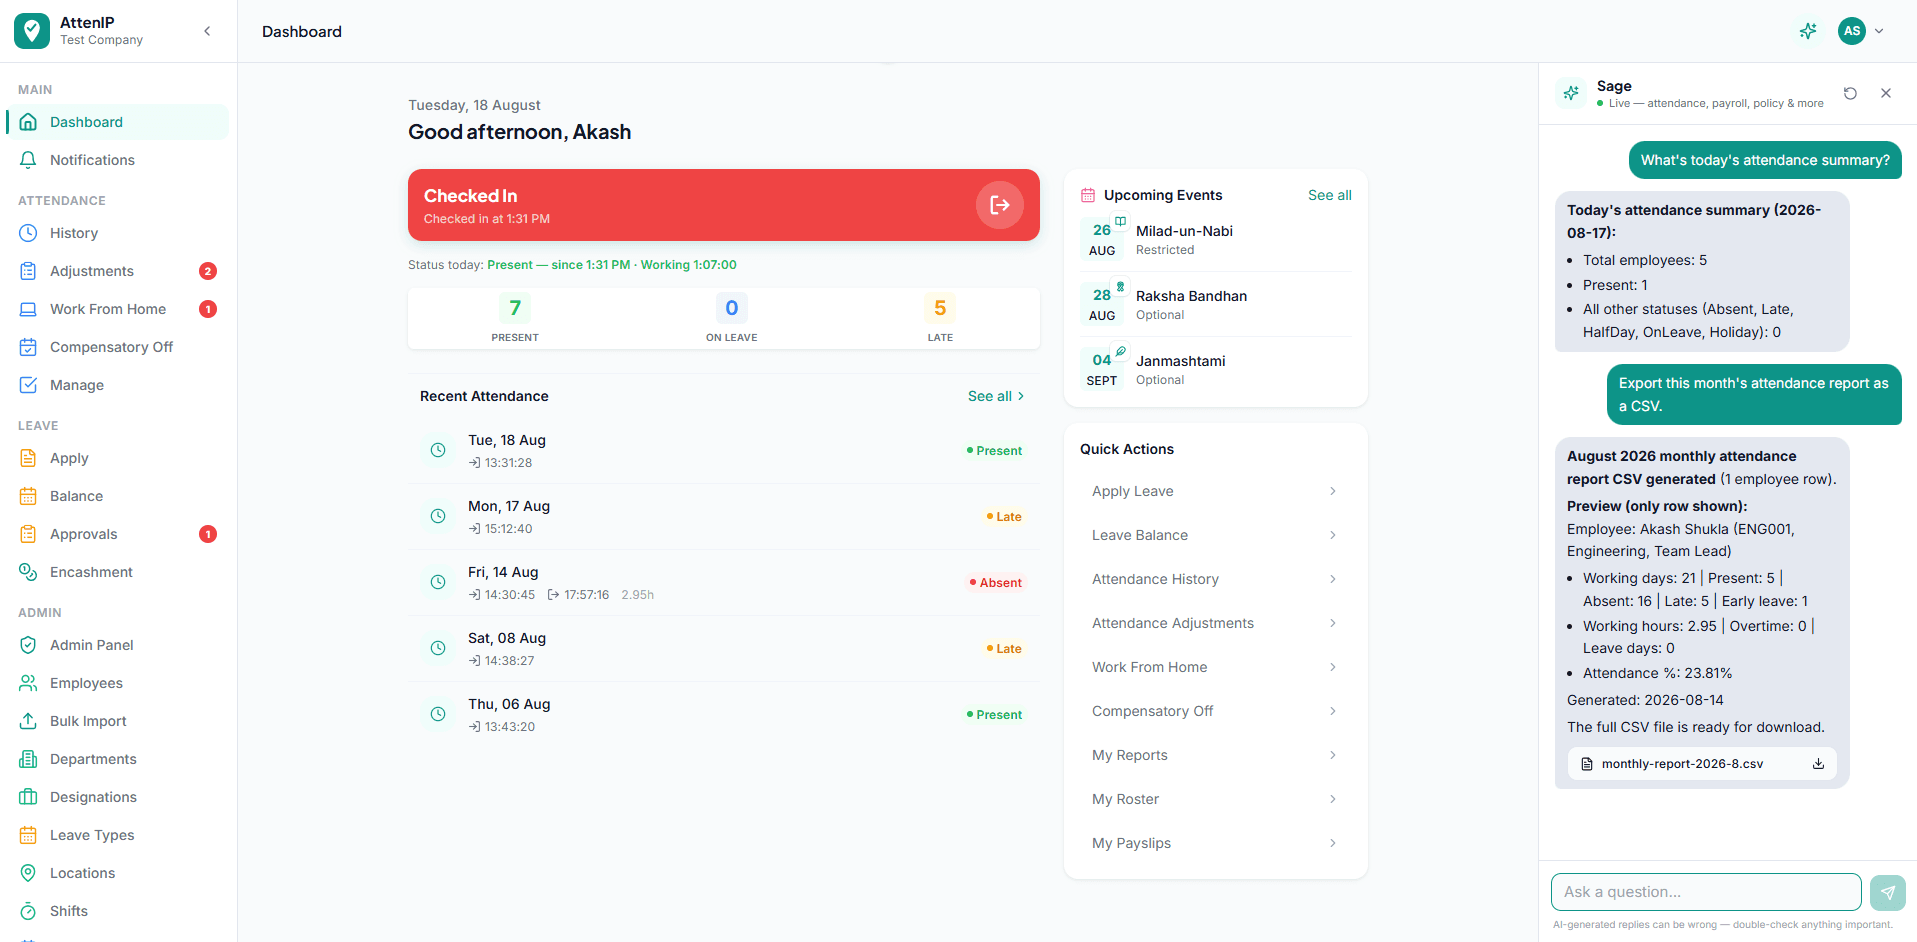The width and height of the screenshot is (1917, 942).
Task: Open Locations in the sidebar
Action: tap(118, 873)
